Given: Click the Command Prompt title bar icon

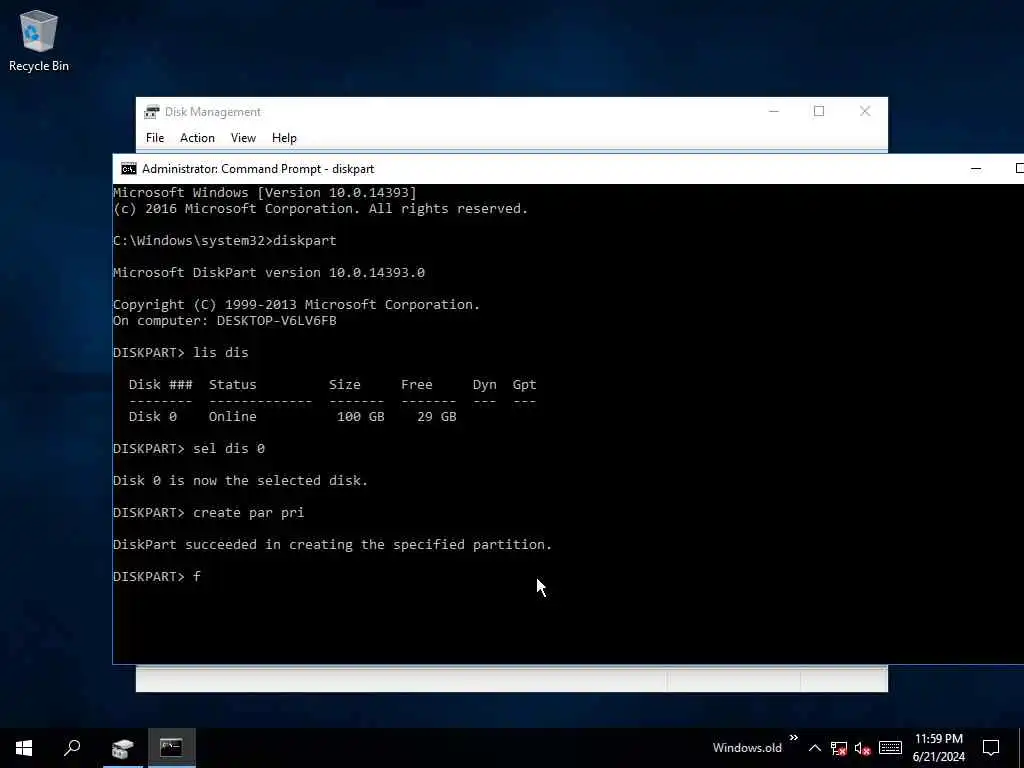Looking at the screenshot, I should [129, 169].
